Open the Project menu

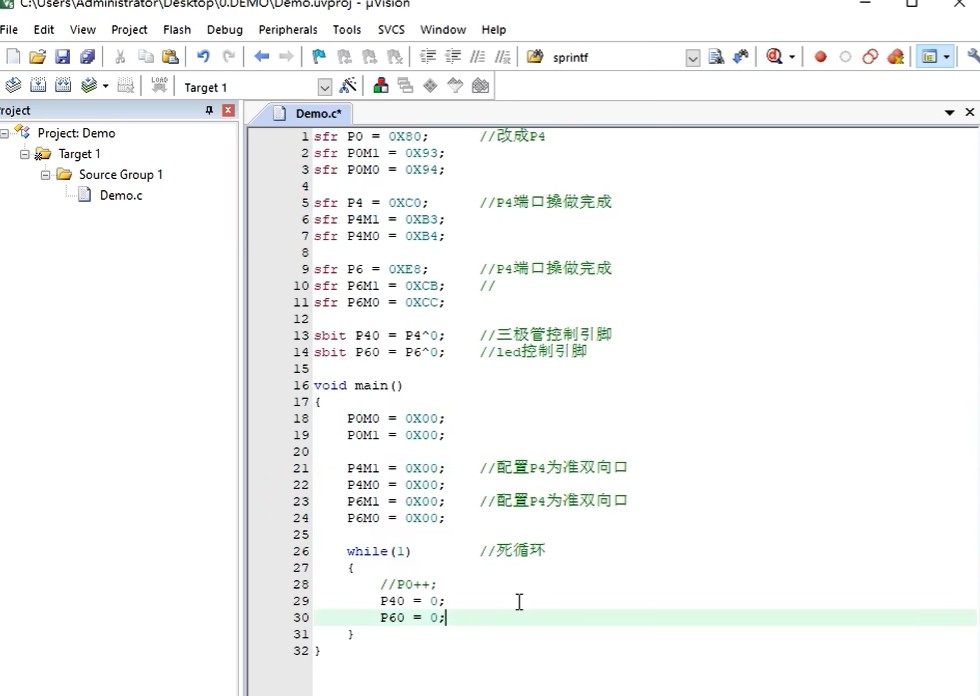(129, 29)
